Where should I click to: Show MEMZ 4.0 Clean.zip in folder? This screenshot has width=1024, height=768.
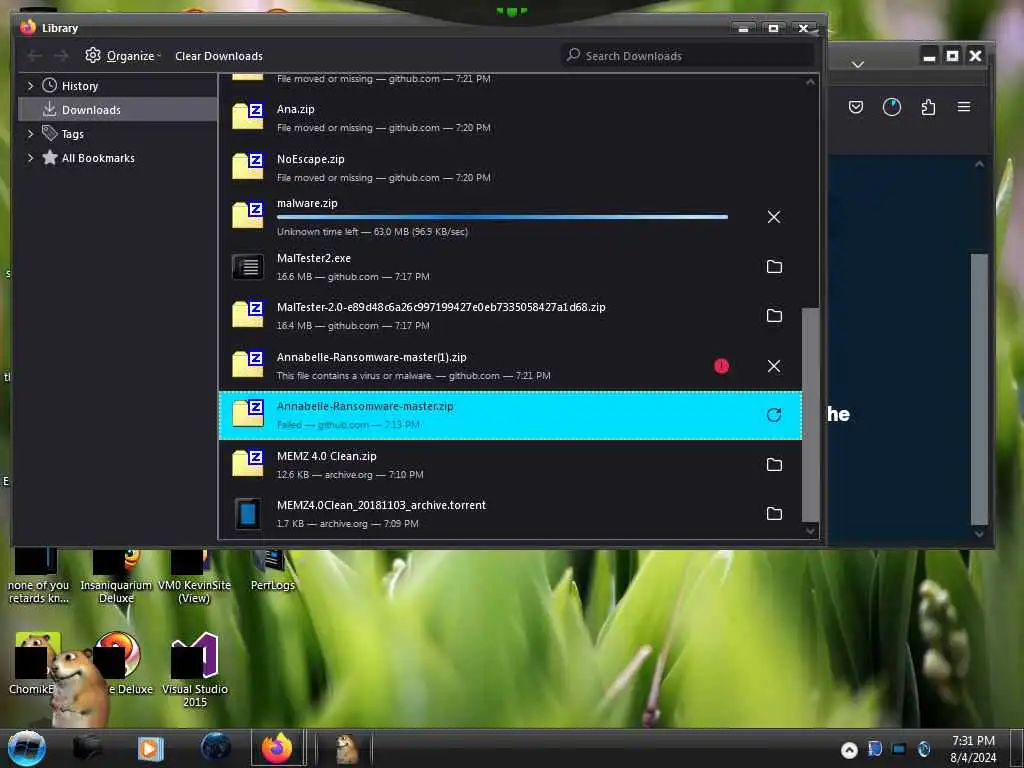774,464
